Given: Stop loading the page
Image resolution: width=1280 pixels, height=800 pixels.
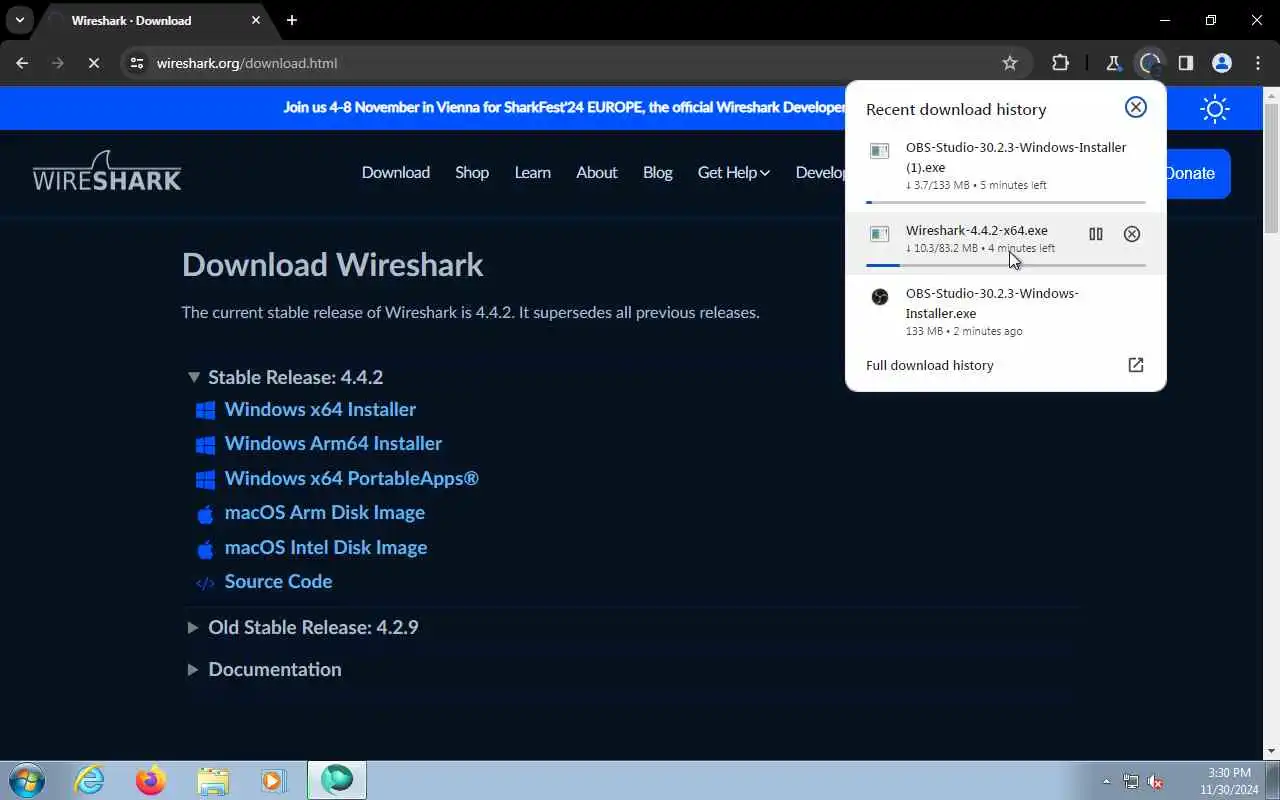Looking at the screenshot, I should coord(93,63).
